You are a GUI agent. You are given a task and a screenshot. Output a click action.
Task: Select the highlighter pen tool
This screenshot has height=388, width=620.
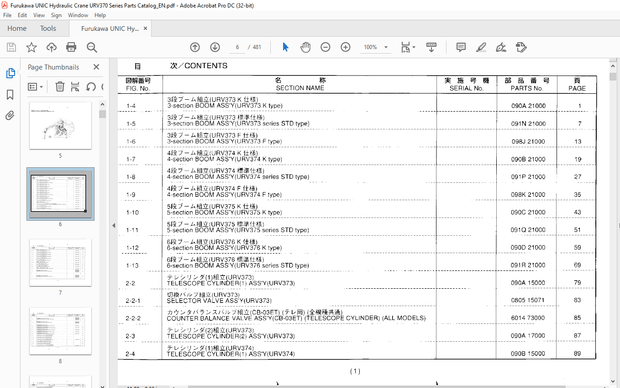[x=481, y=47]
